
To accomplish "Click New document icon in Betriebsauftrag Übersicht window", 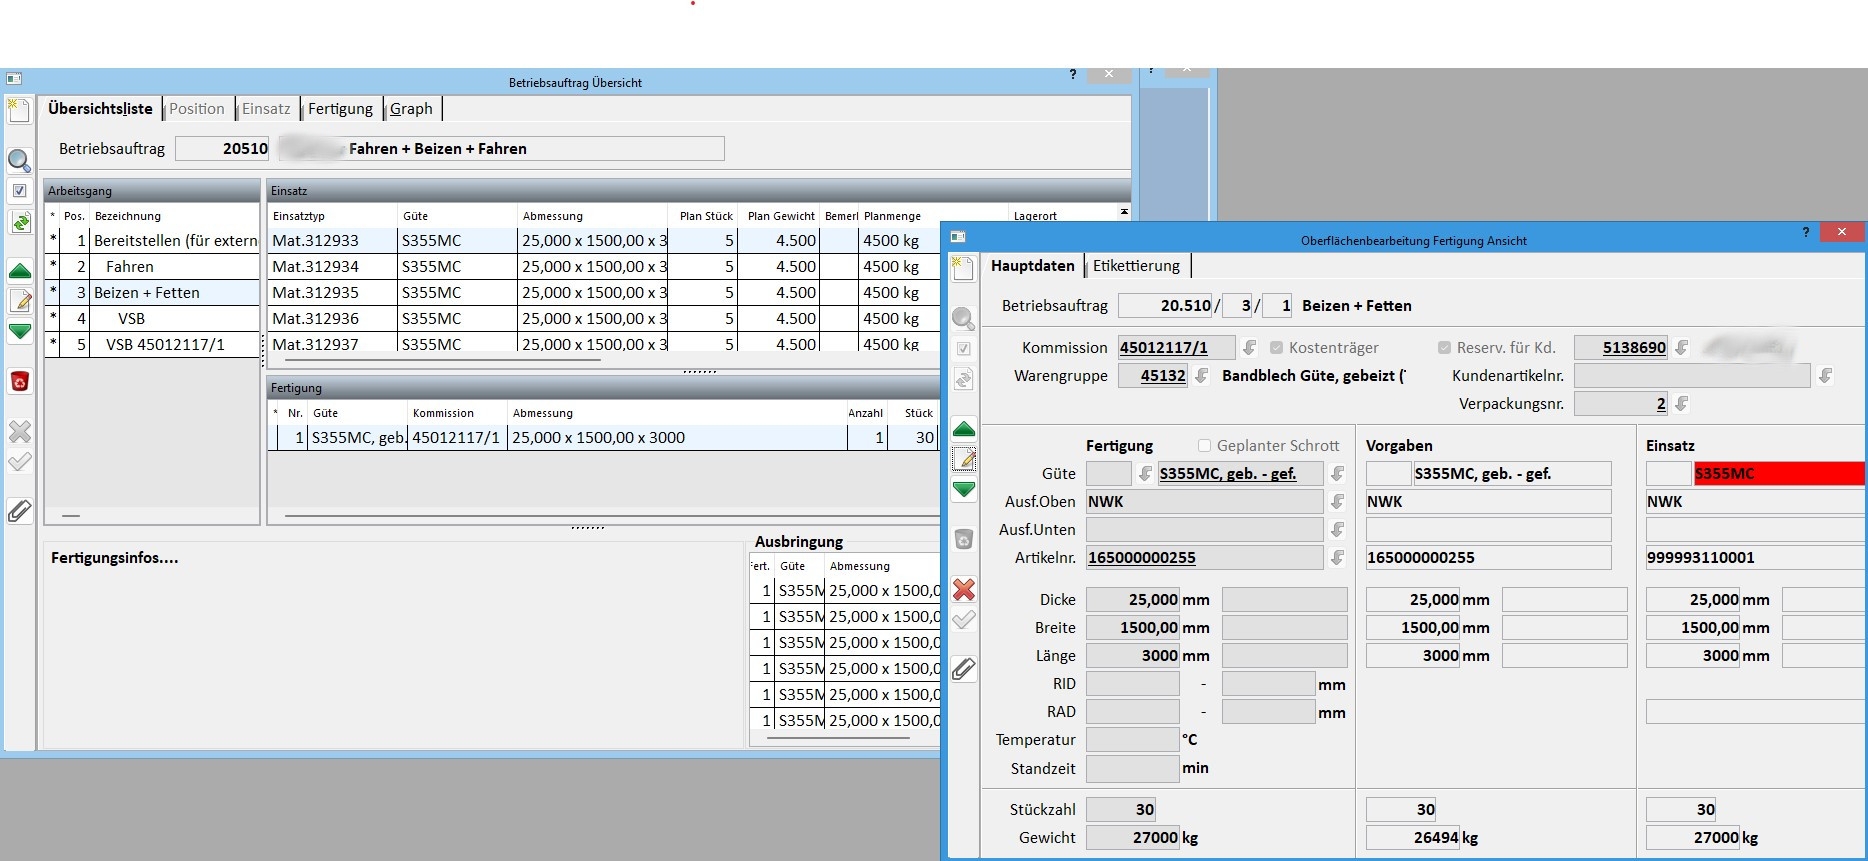I will pyautogui.click(x=19, y=110).
